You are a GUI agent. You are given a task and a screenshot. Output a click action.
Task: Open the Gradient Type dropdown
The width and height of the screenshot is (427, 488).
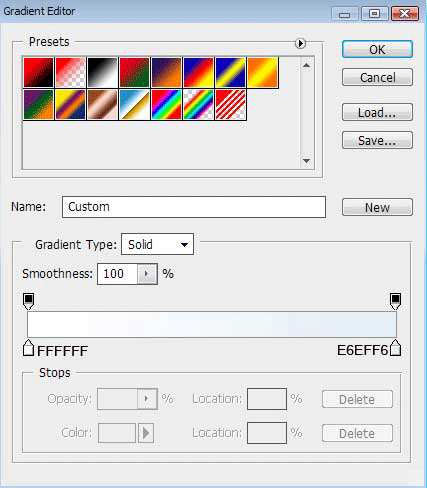(x=157, y=244)
